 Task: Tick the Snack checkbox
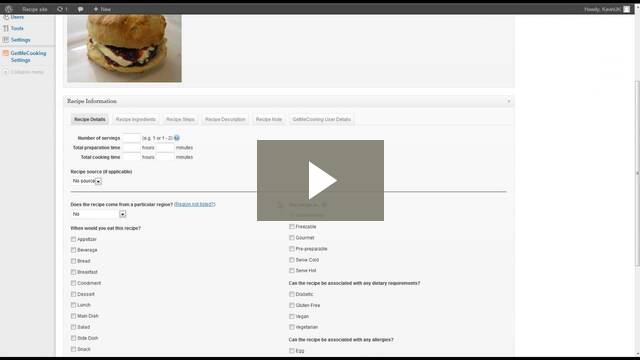(73, 349)
